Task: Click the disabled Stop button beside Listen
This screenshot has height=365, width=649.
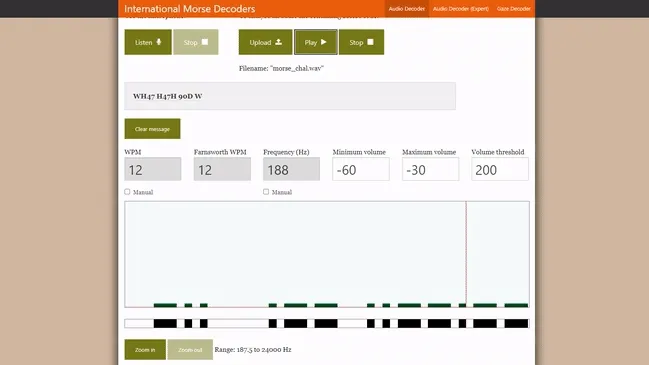Action: [x=196, y=42]
